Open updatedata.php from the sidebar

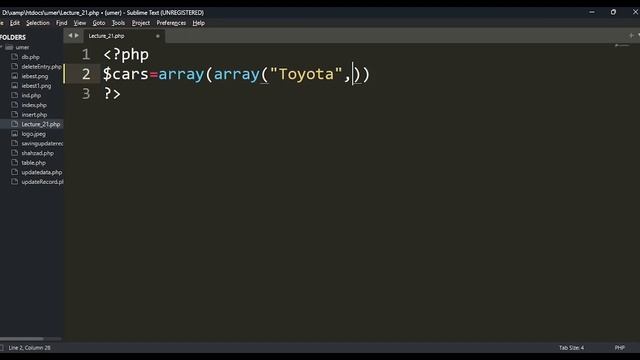point(42,172)
